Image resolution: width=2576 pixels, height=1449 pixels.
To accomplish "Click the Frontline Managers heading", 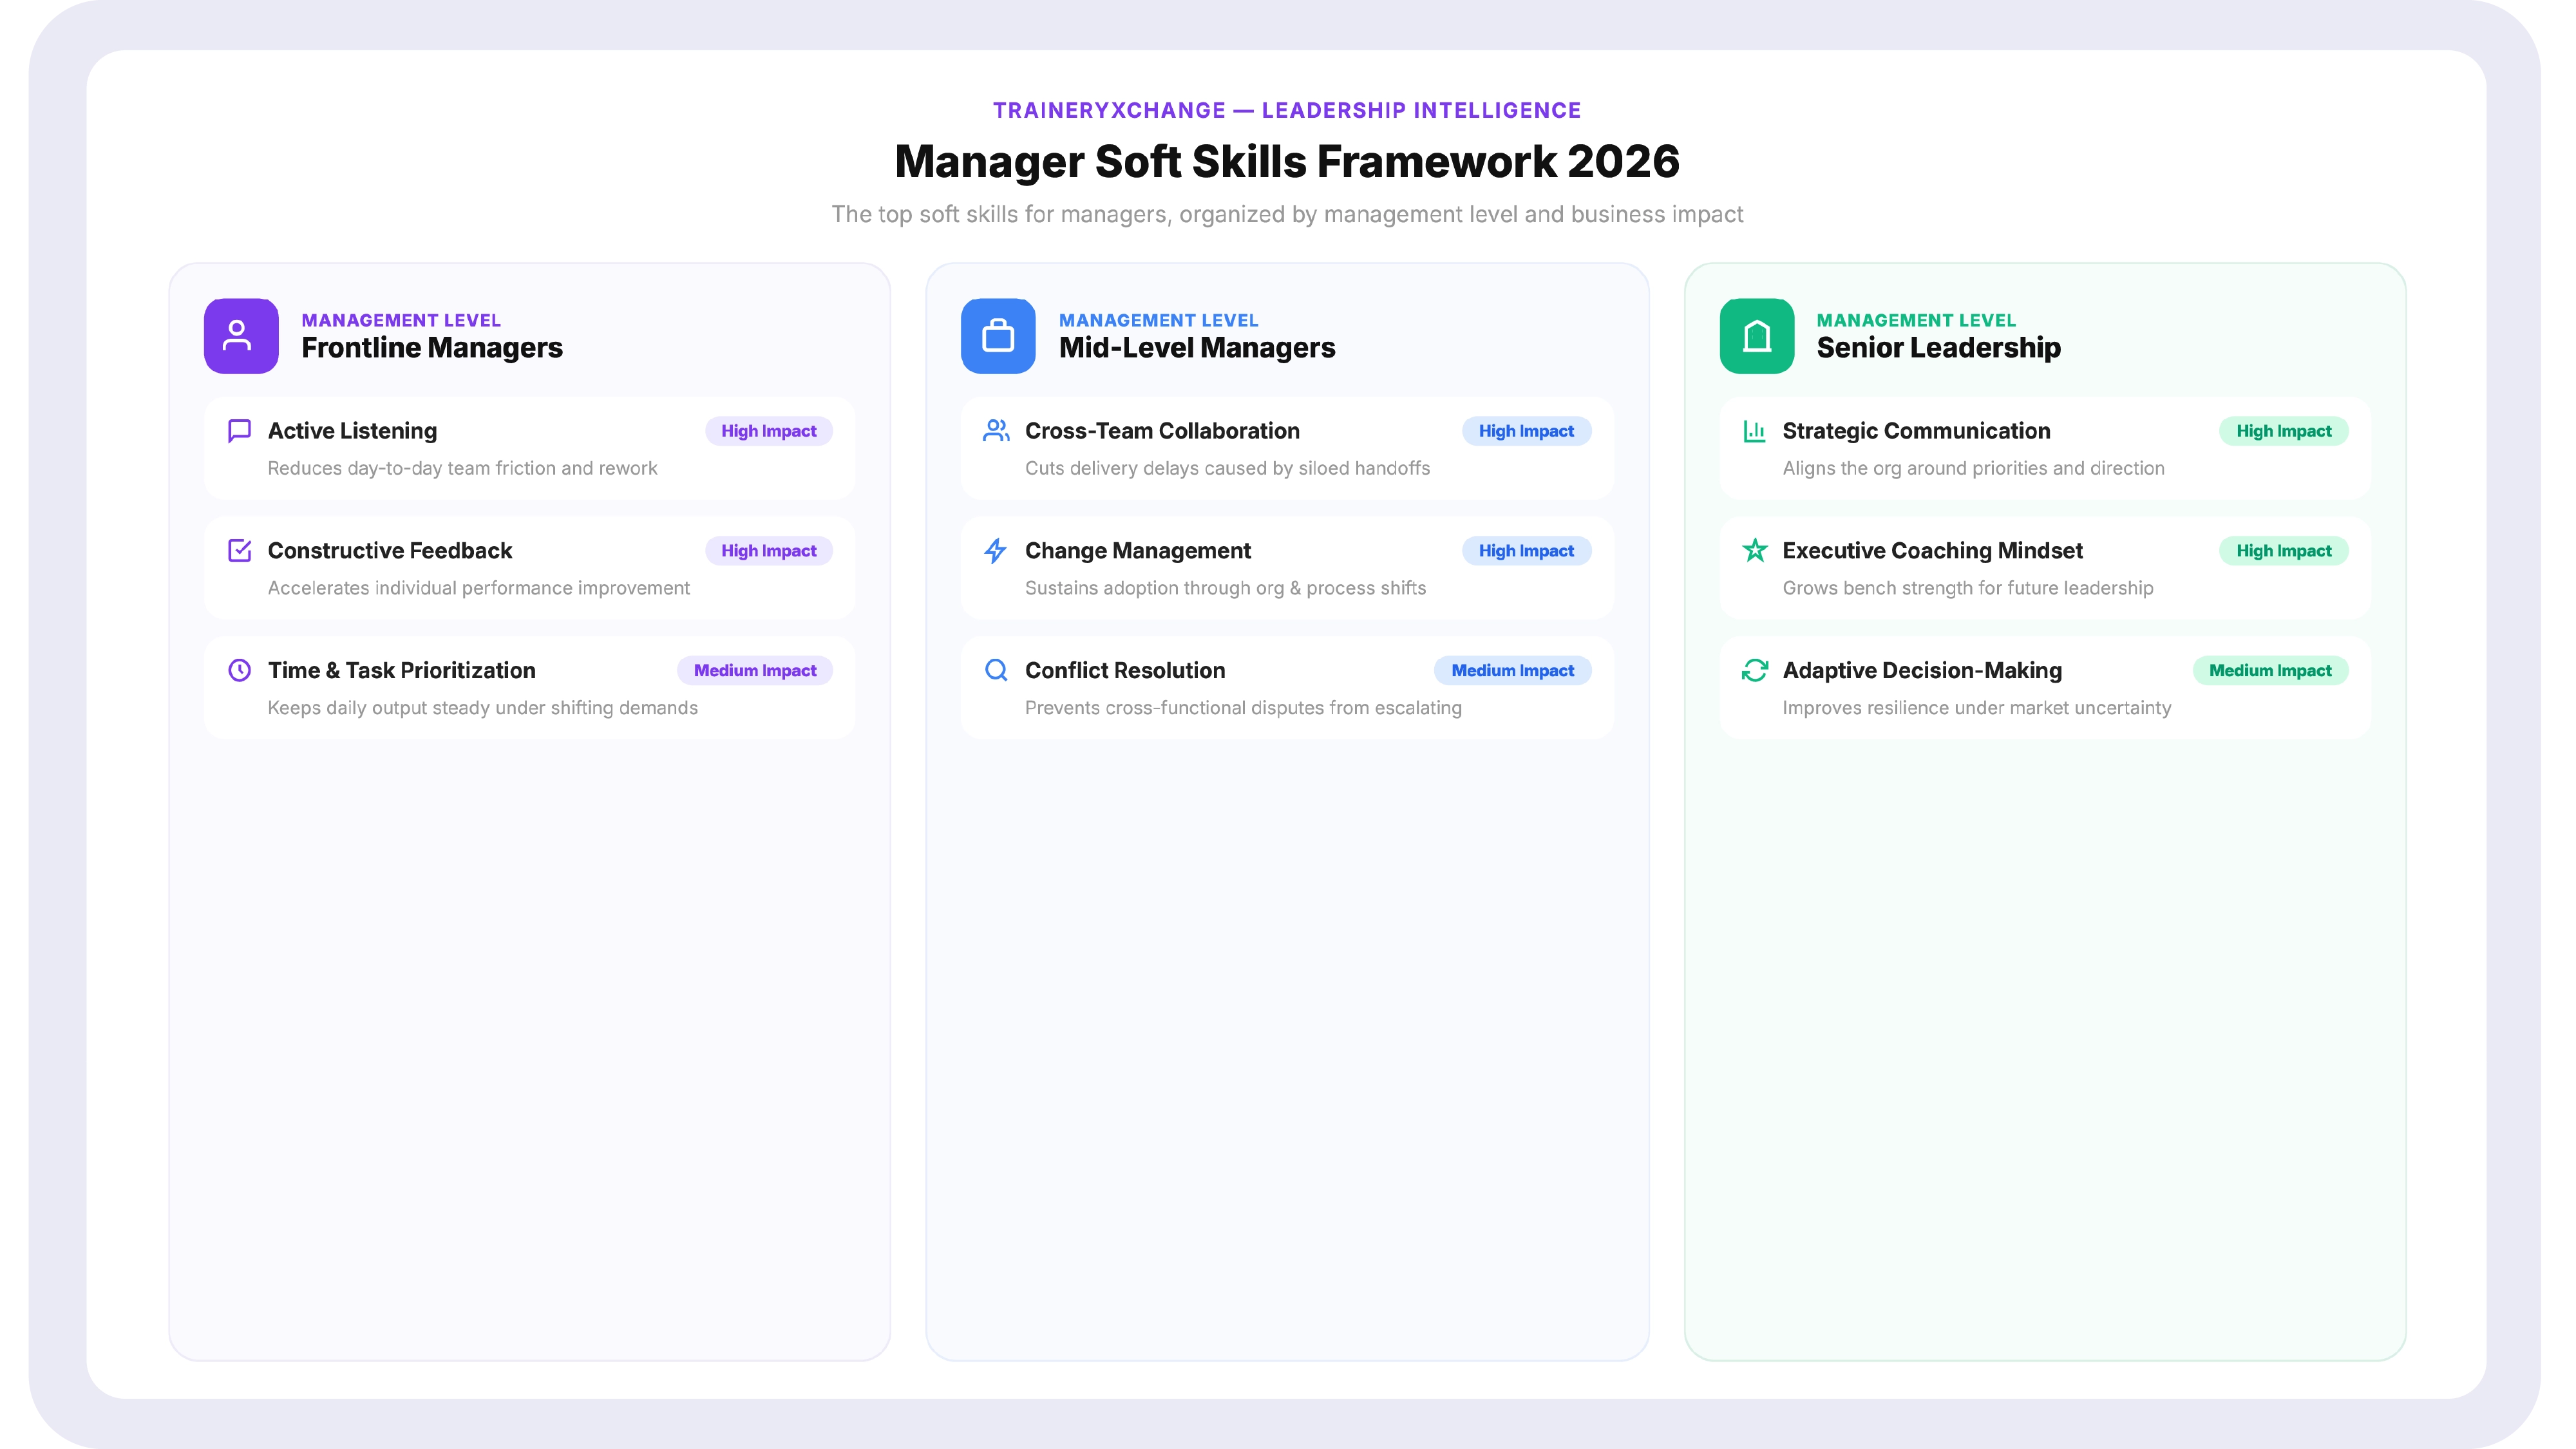I will coord(432,348).
